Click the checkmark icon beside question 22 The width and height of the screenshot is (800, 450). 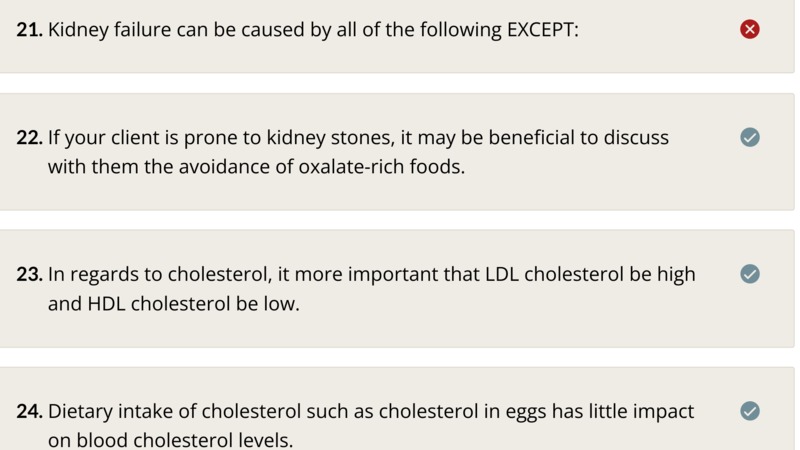(749, 137)
